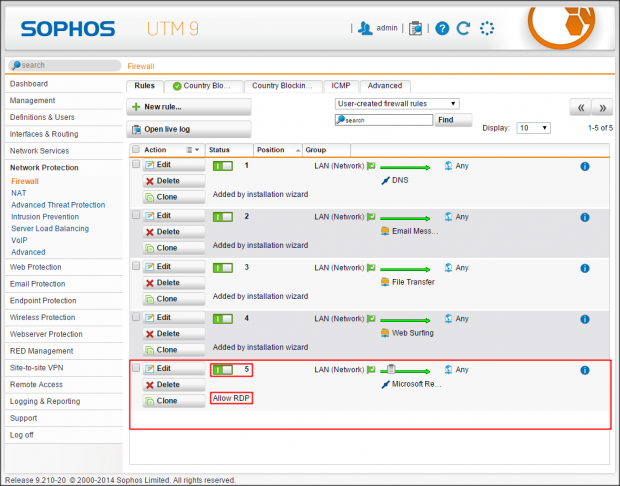Select the checkbox for rule 1

point(136,164)
